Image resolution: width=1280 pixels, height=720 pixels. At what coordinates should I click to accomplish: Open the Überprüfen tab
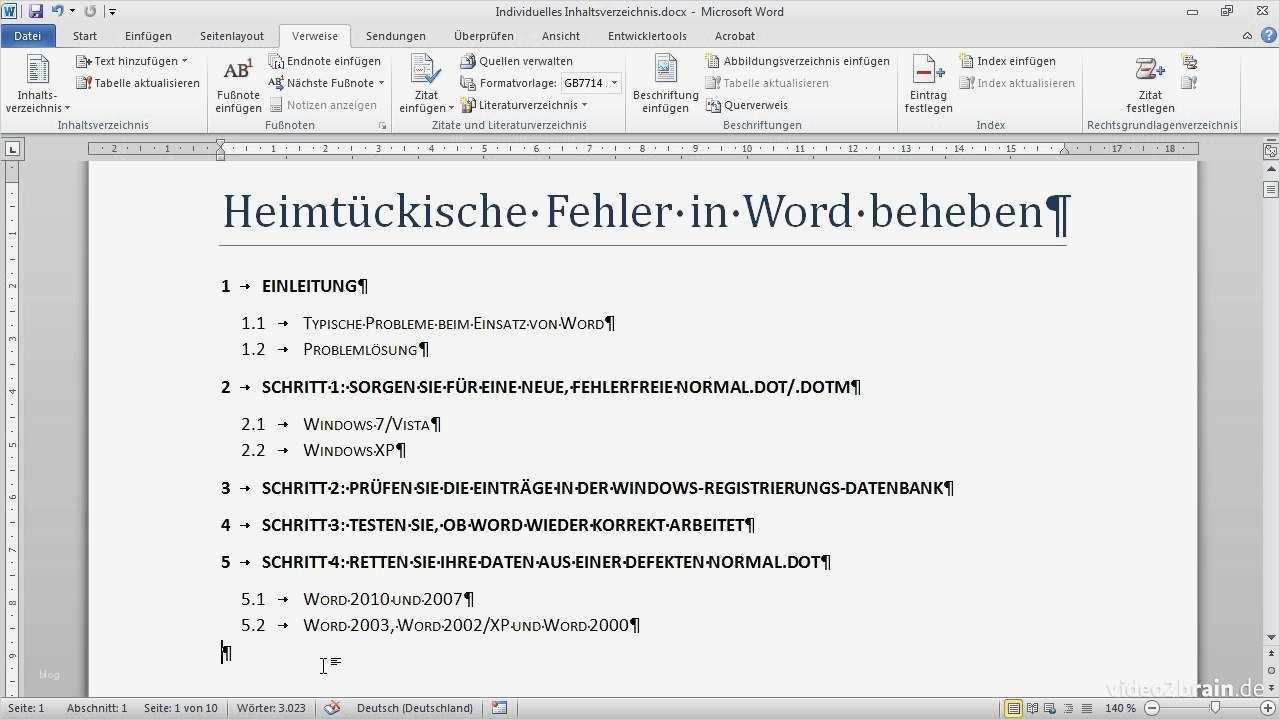tap(484, 36)
